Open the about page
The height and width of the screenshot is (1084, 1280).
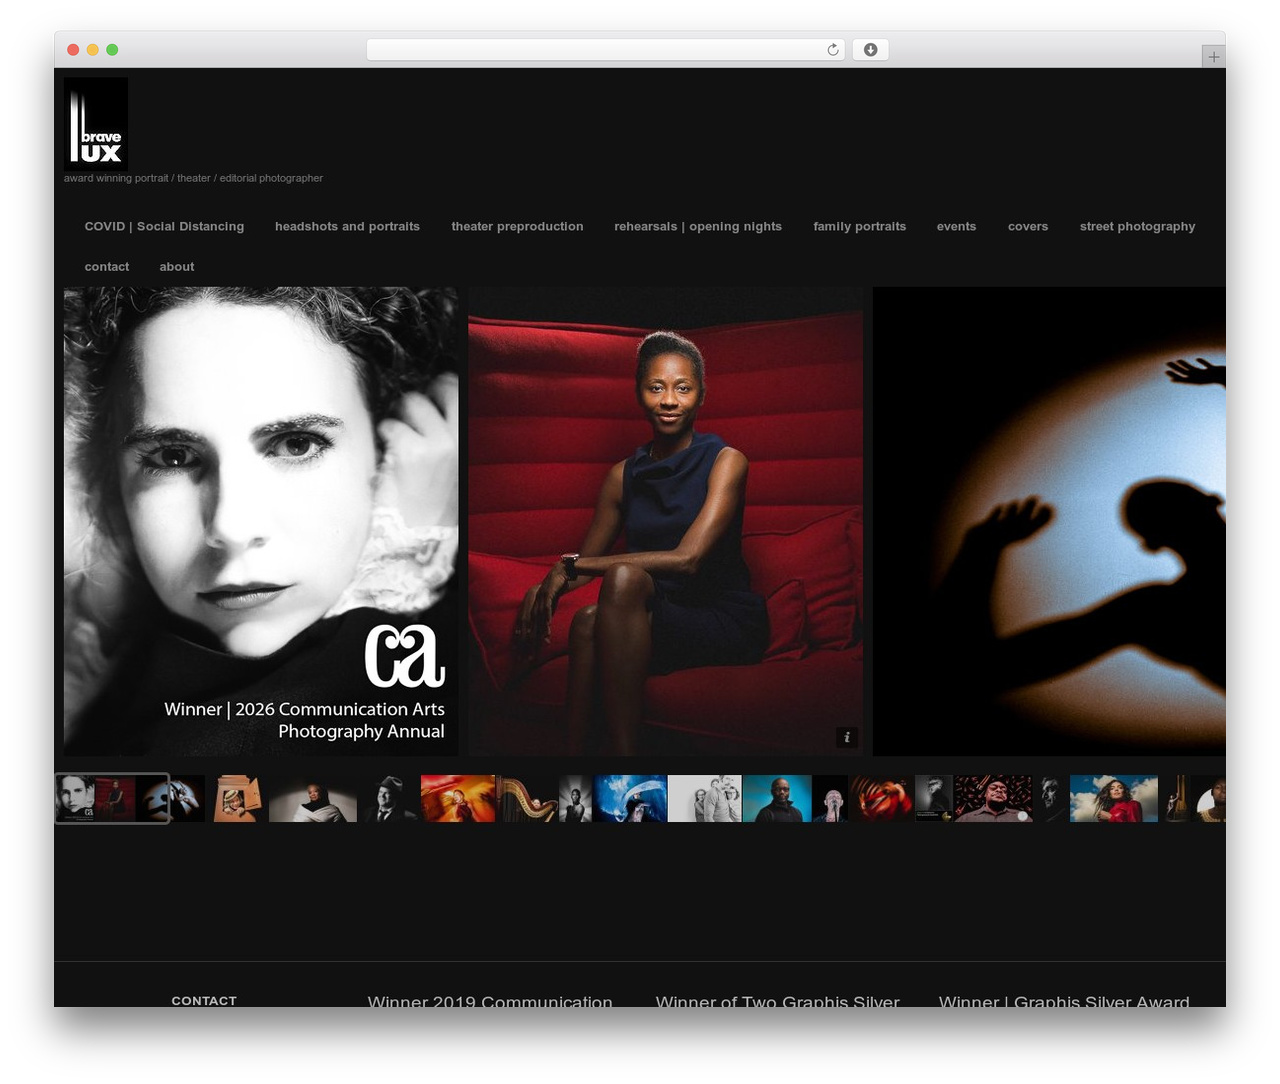point(177,267)
